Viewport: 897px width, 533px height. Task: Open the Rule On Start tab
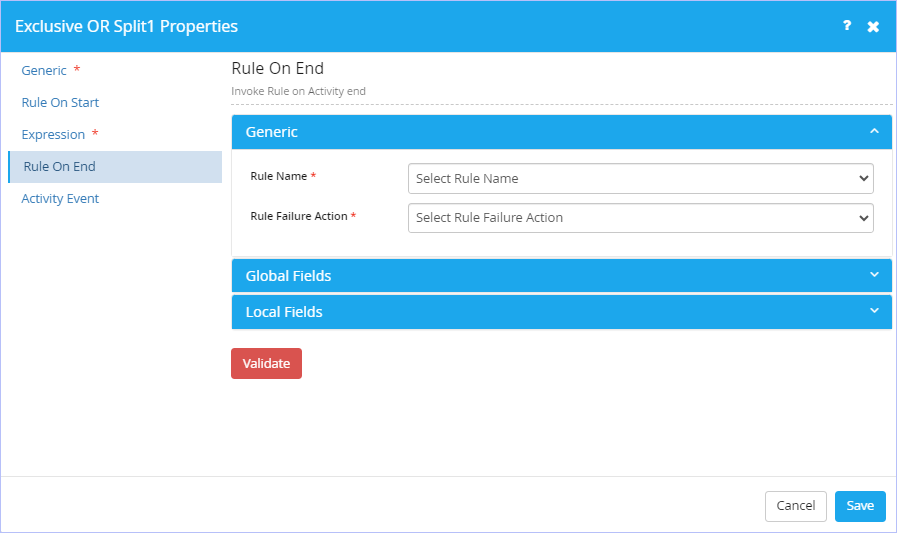(60, 102)
